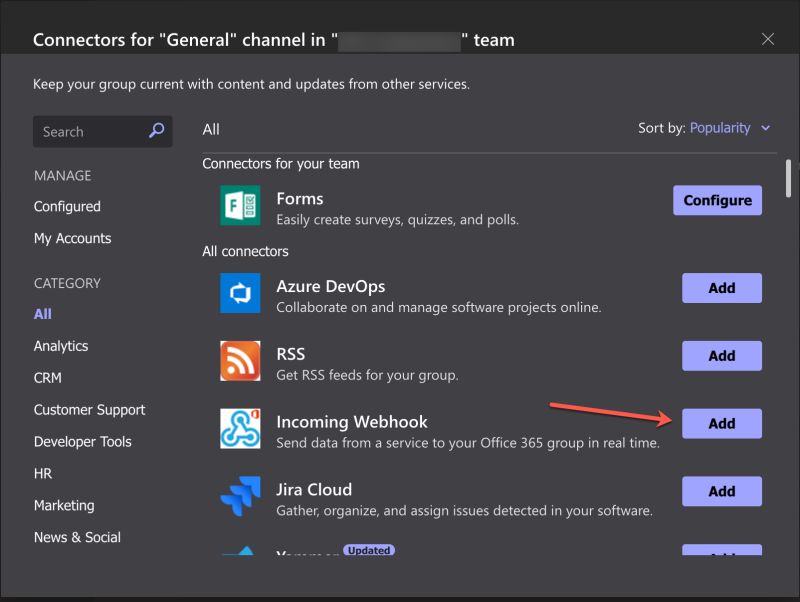
Task: Open the Configured connectors view
Action: [x=67, y=206]
